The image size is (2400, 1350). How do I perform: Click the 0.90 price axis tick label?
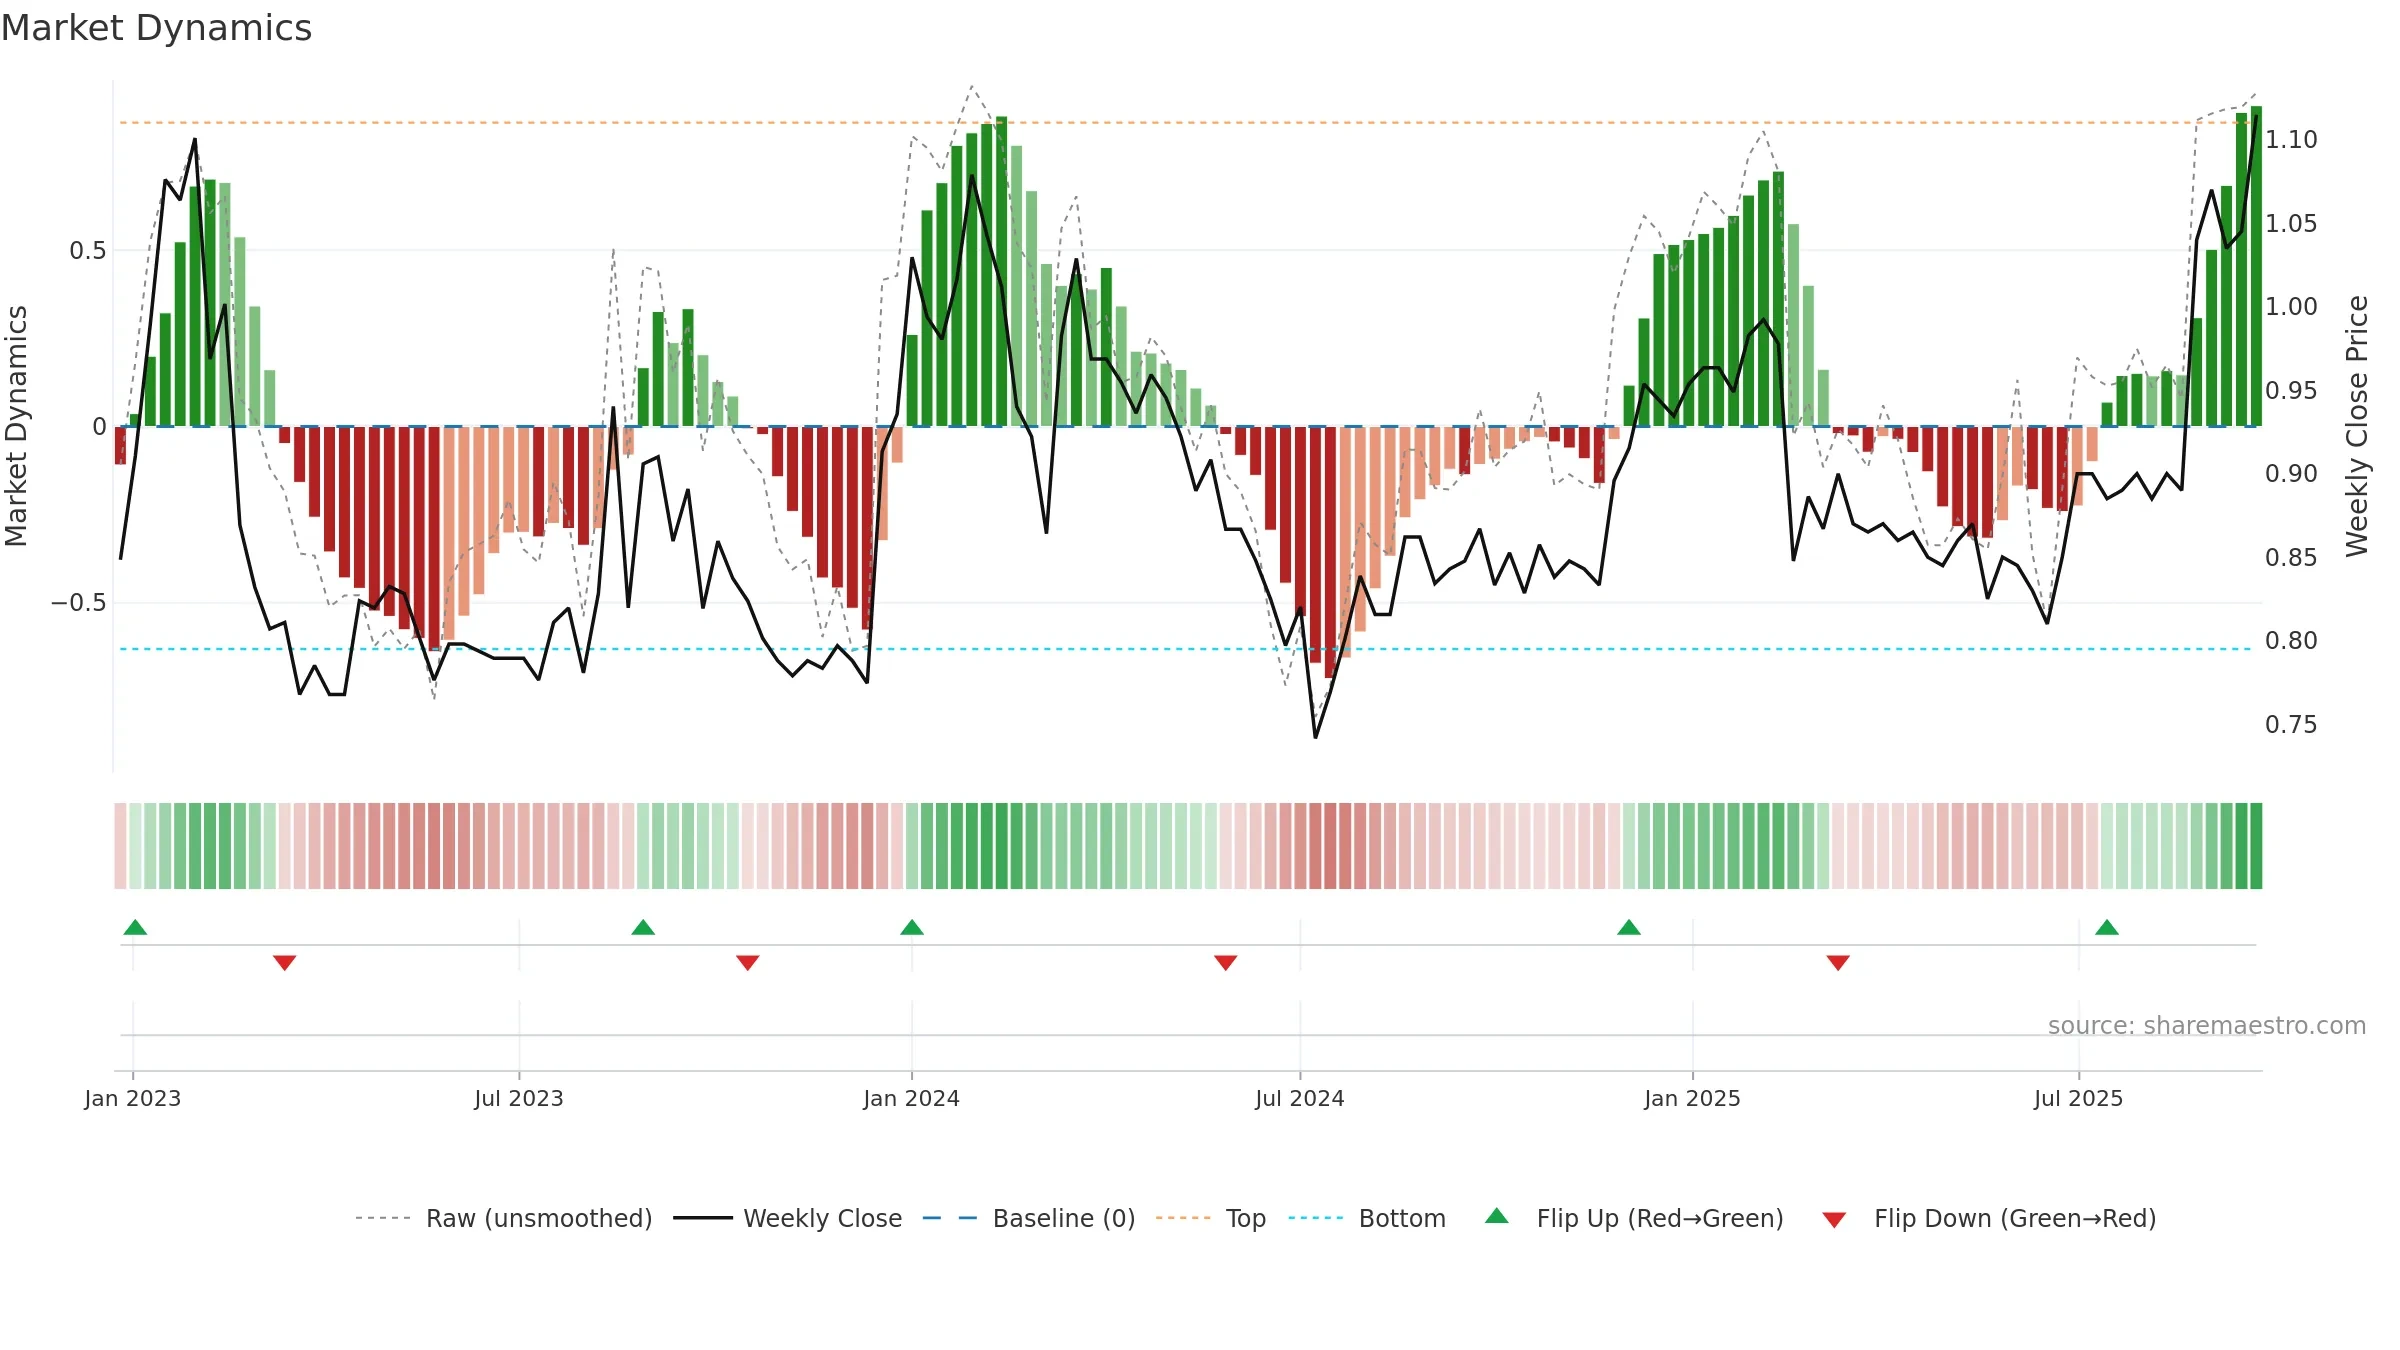2291,474
